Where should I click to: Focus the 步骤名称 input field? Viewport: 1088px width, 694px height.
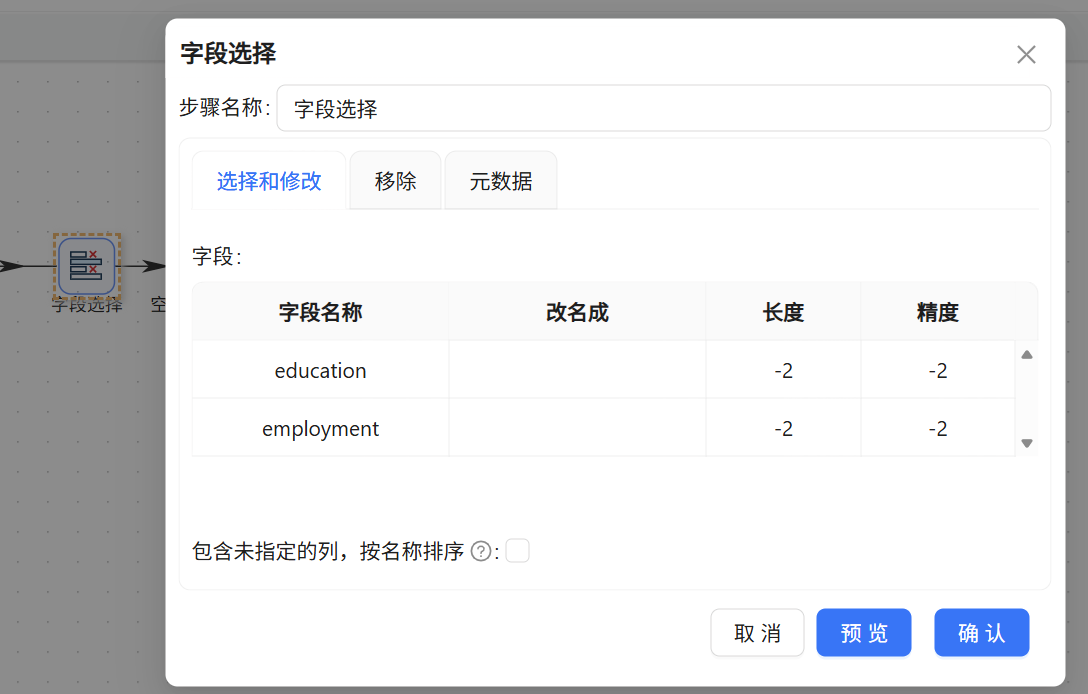[x=664, y=108]
